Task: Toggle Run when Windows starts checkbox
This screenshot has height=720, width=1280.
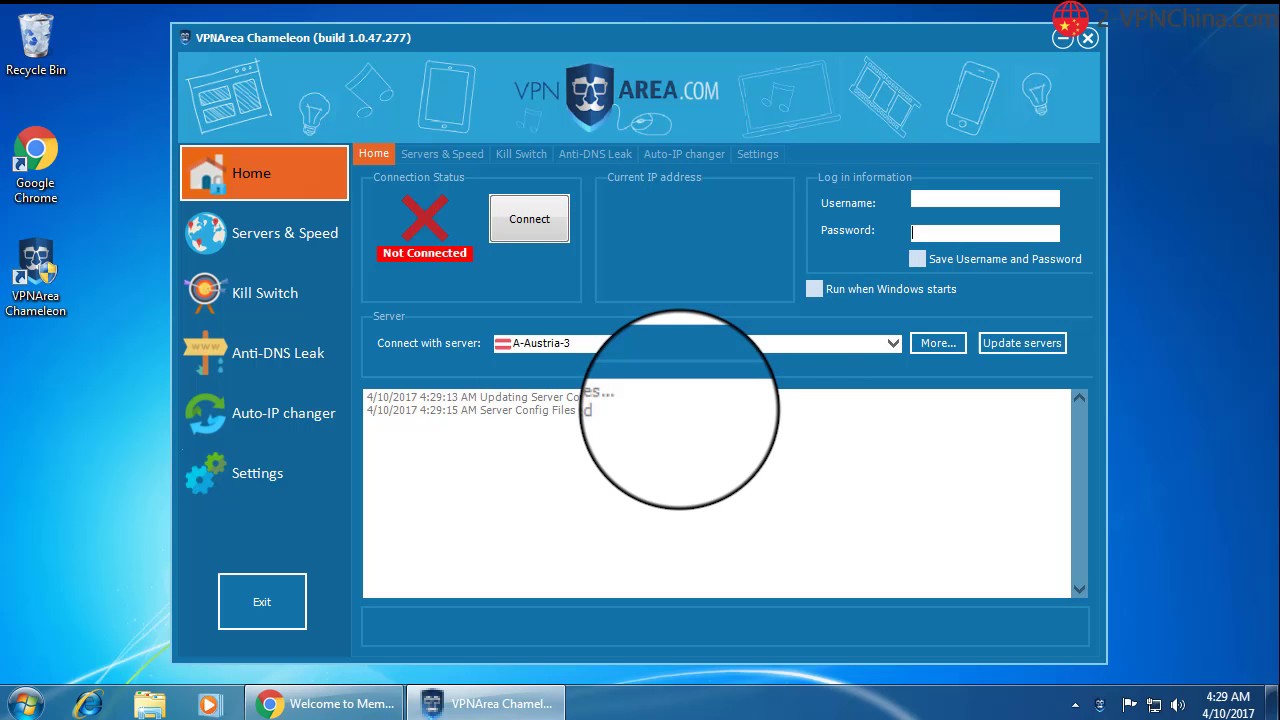Action: pyautogui.click(x=814, y=289)
